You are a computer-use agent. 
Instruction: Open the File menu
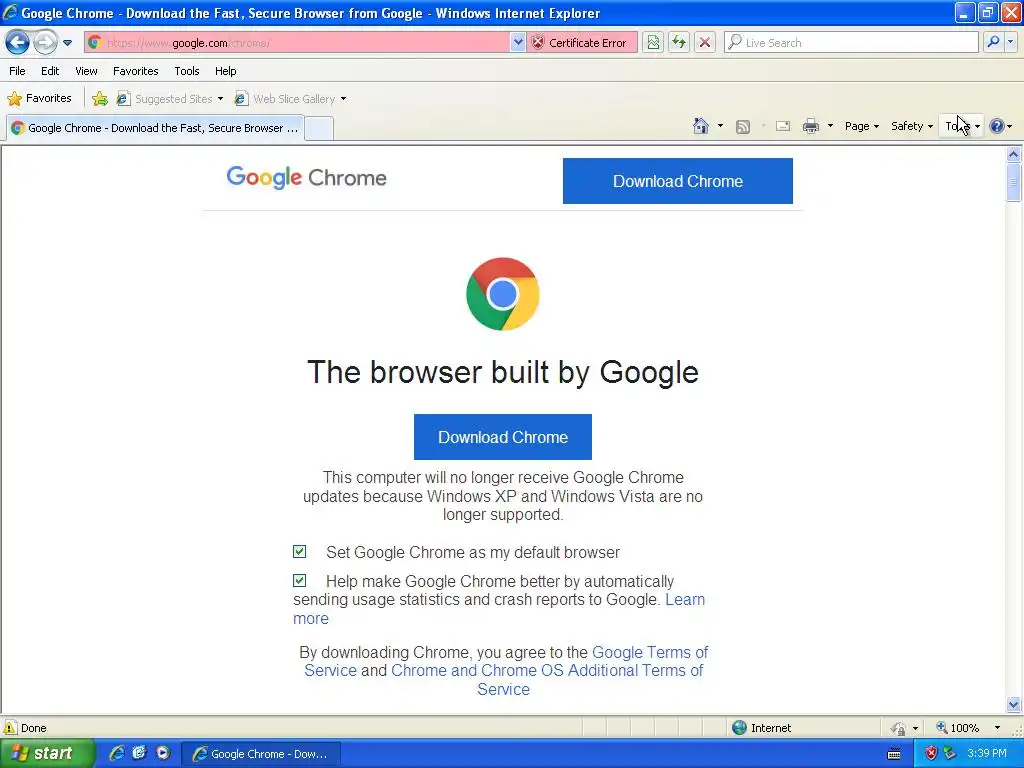point(18,71)
